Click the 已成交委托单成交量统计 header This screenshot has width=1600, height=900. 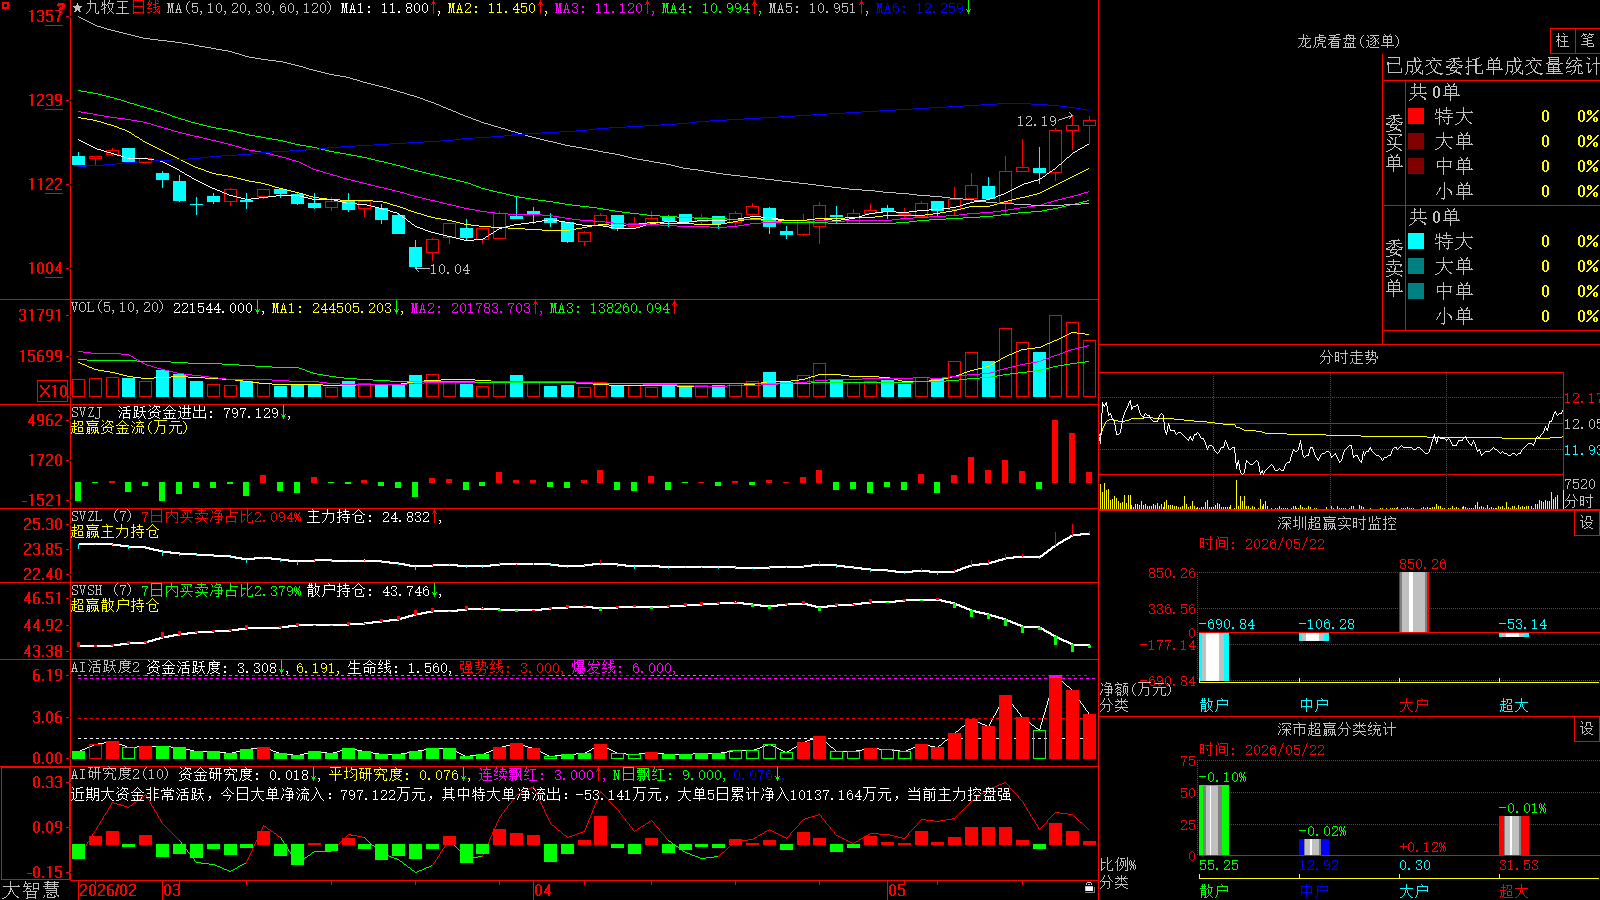(x=1492, y=66)
